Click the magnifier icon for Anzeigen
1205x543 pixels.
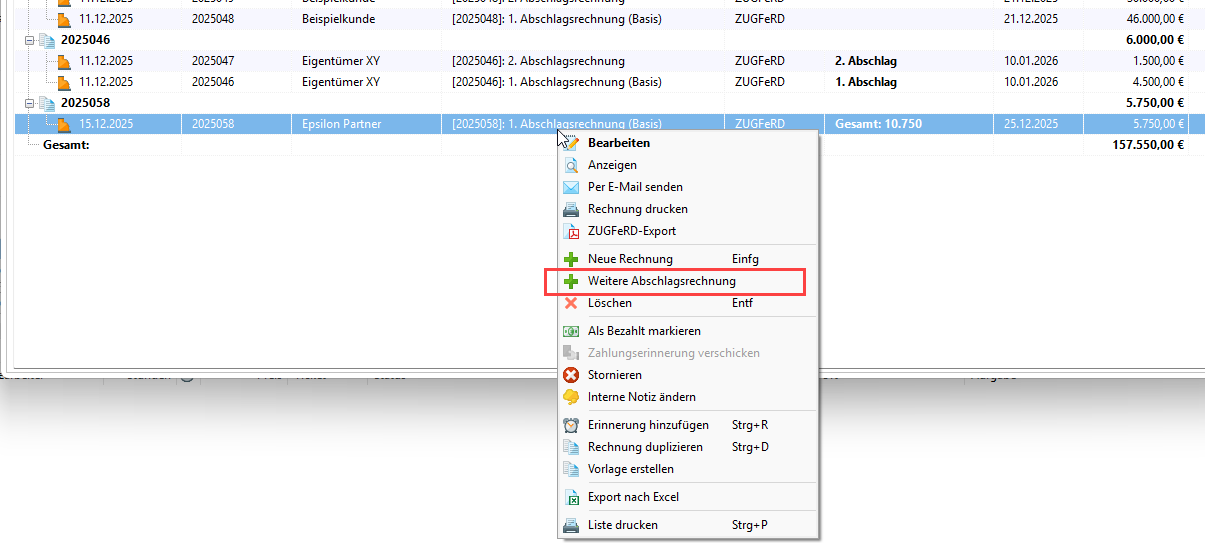coord(571,165)
